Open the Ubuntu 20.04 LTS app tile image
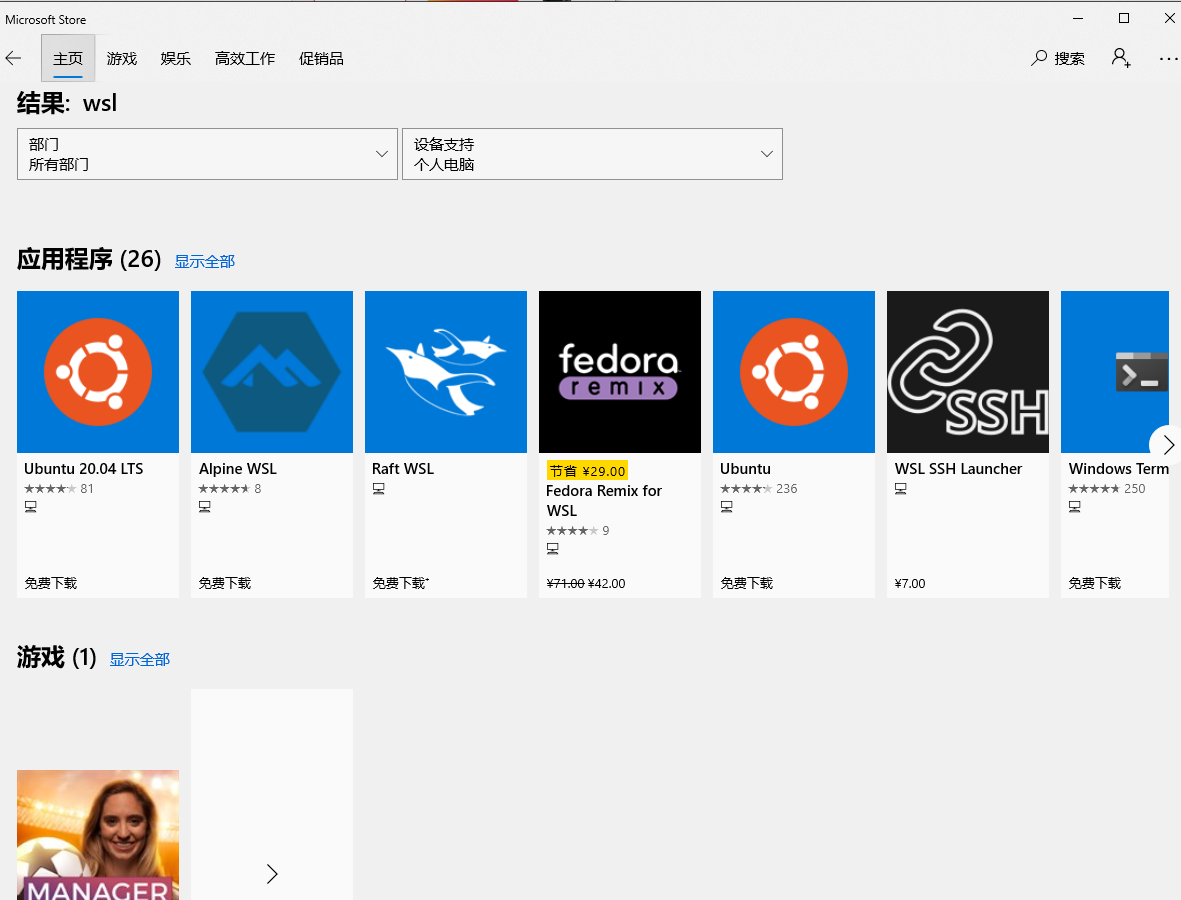Screen dimensions: 1181x900 98,372
